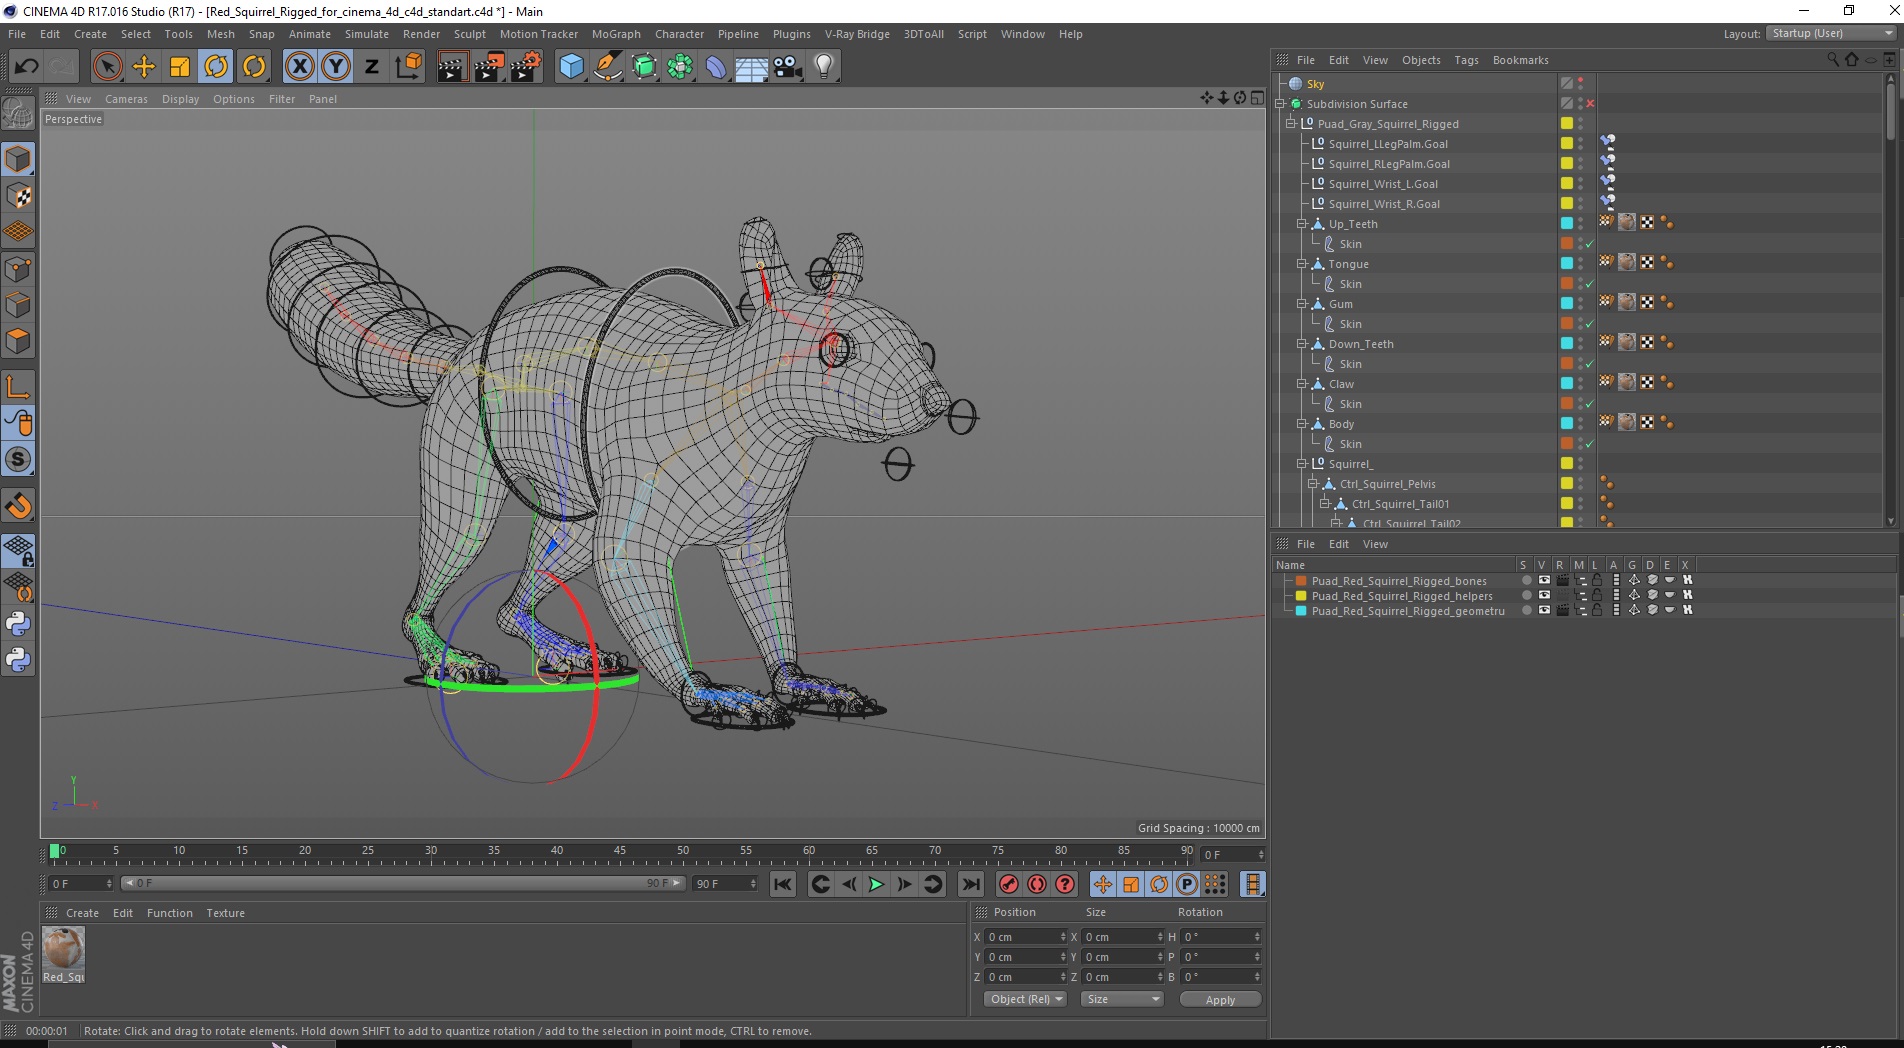Open Object Manager Bookmarks menu
The image size is (1904, 1048).
[x=1520, y=60]
